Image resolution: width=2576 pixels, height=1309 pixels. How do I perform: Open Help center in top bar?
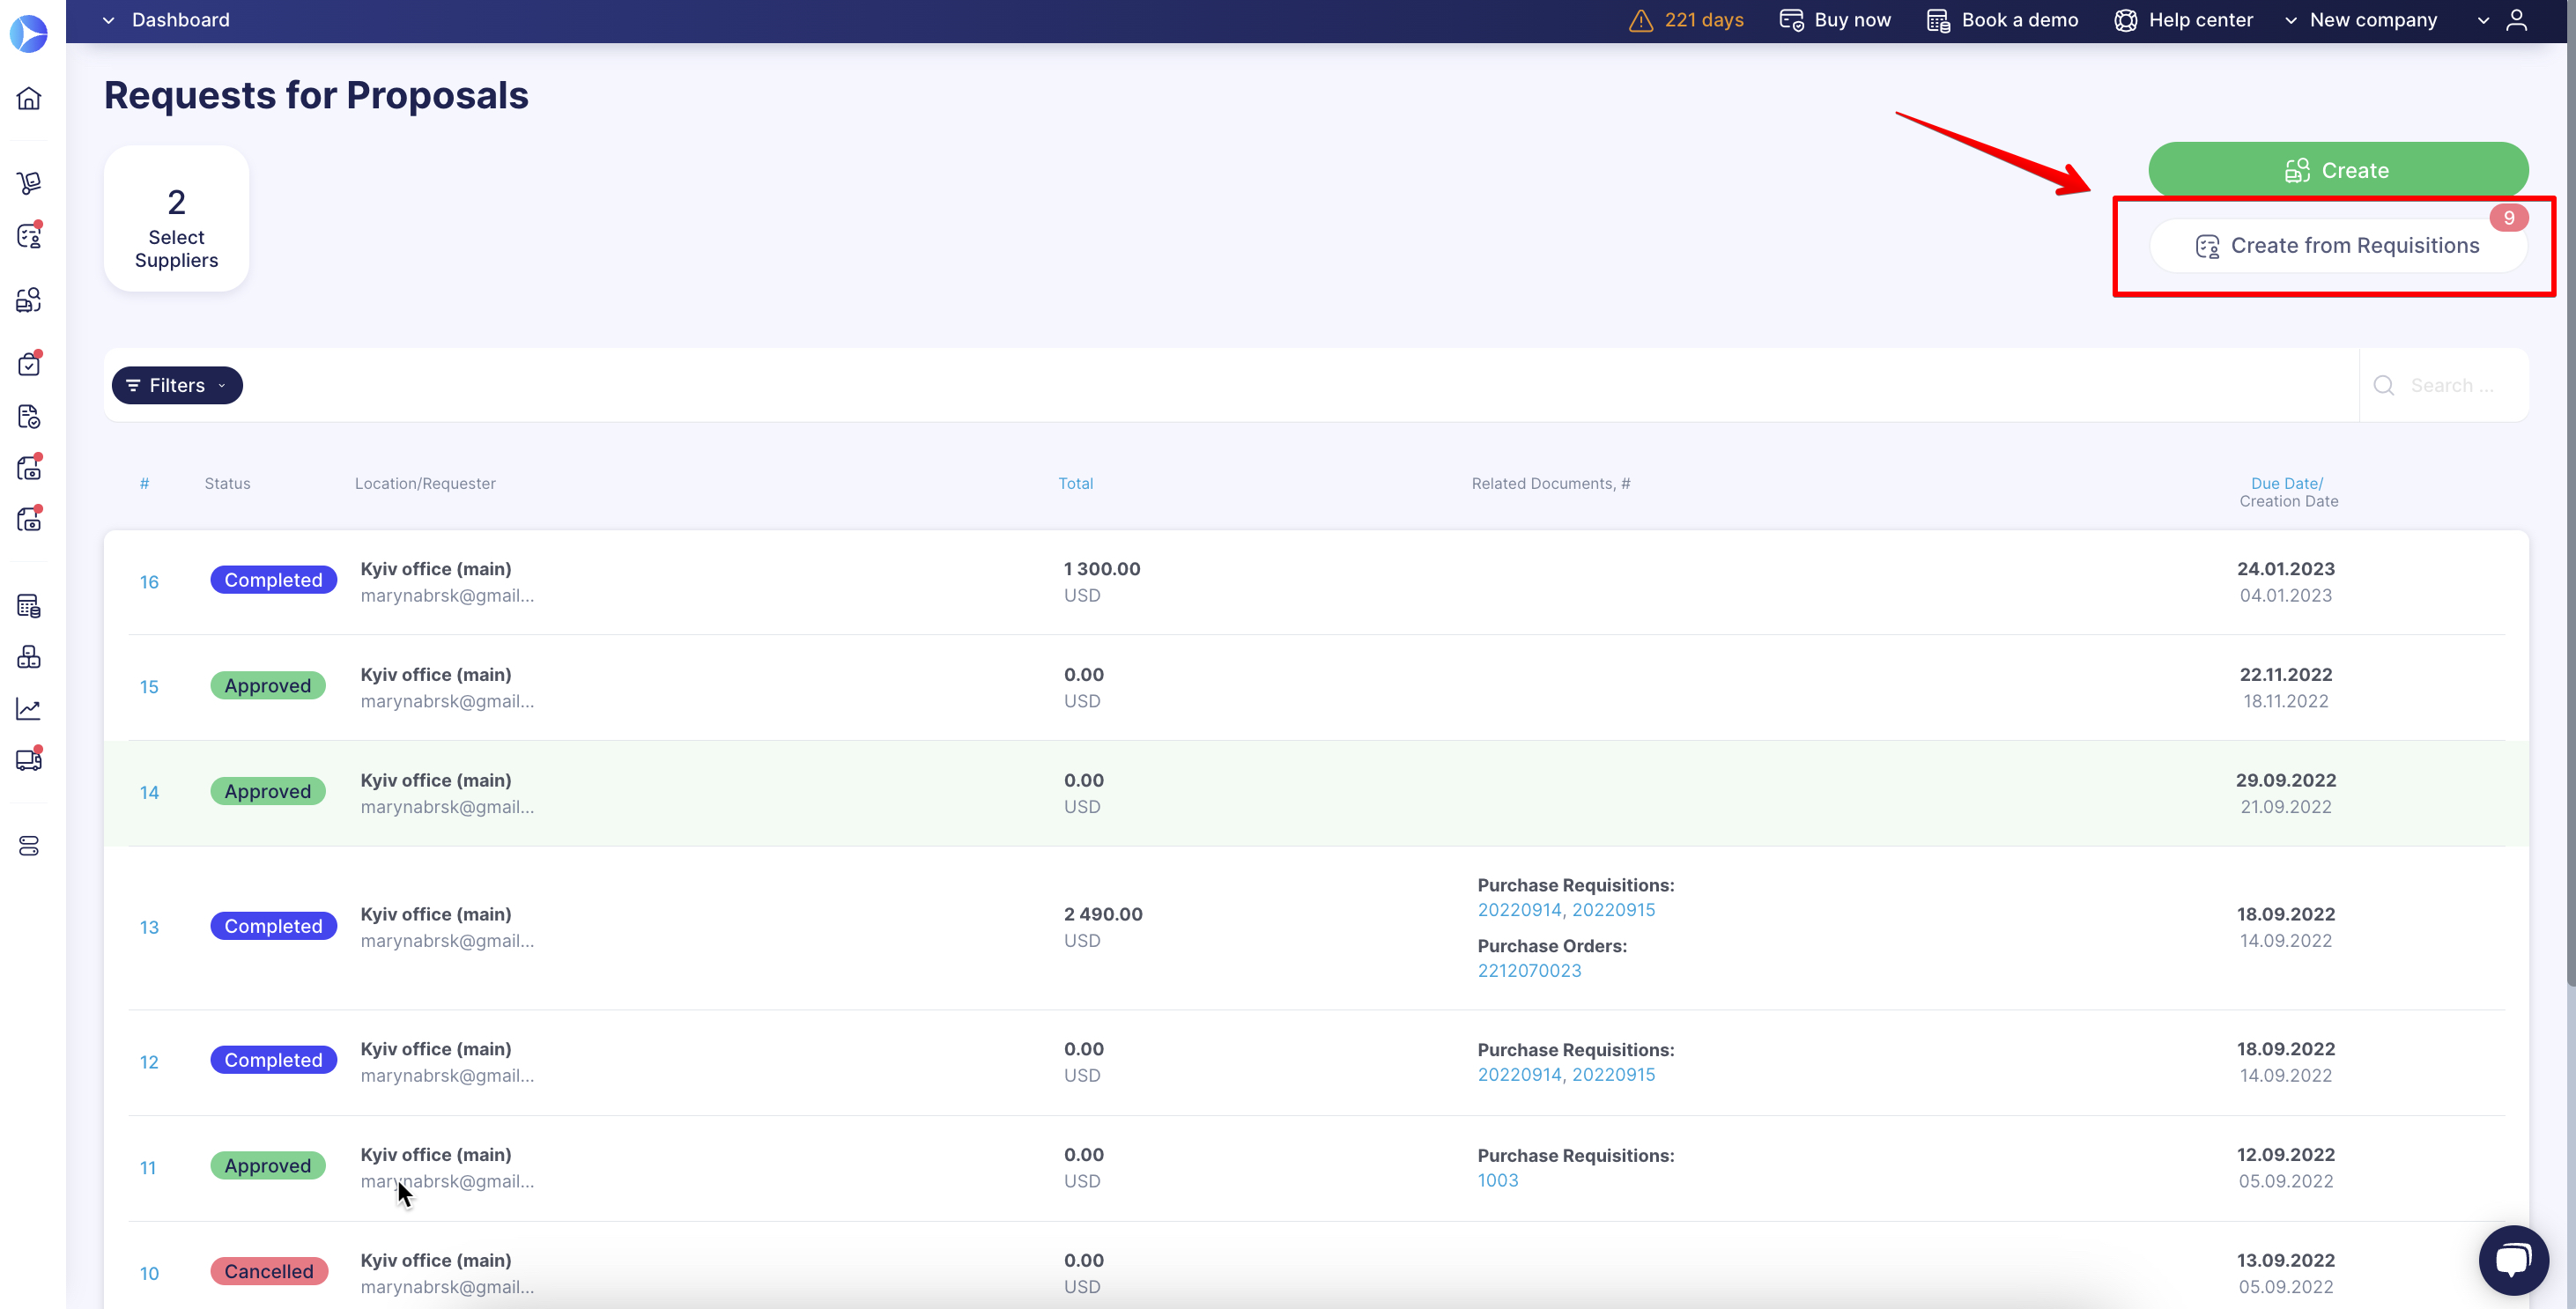(x=2183, y=20)
